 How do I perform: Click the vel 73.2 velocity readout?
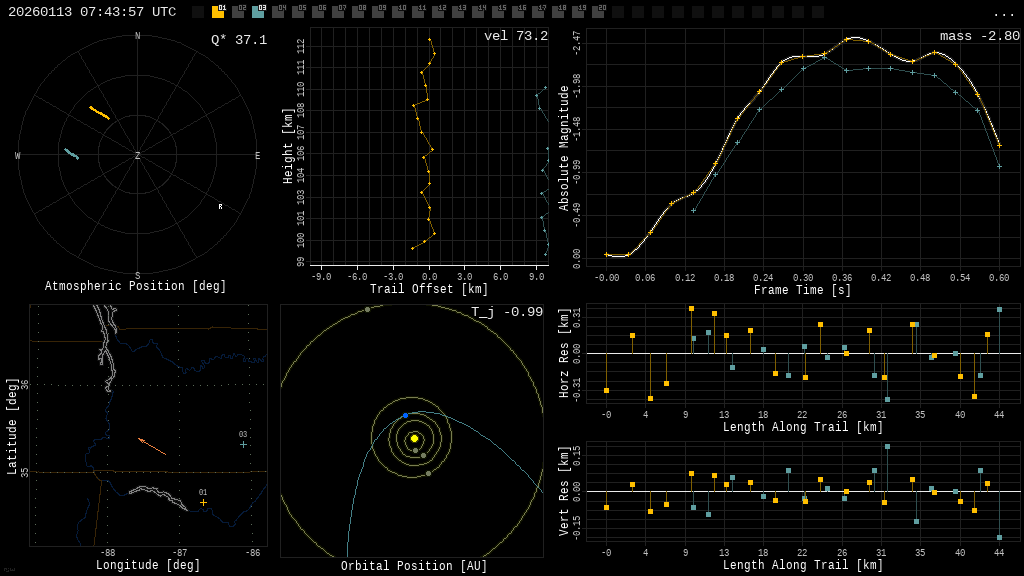pyautogui.click(x=515, y=36)
